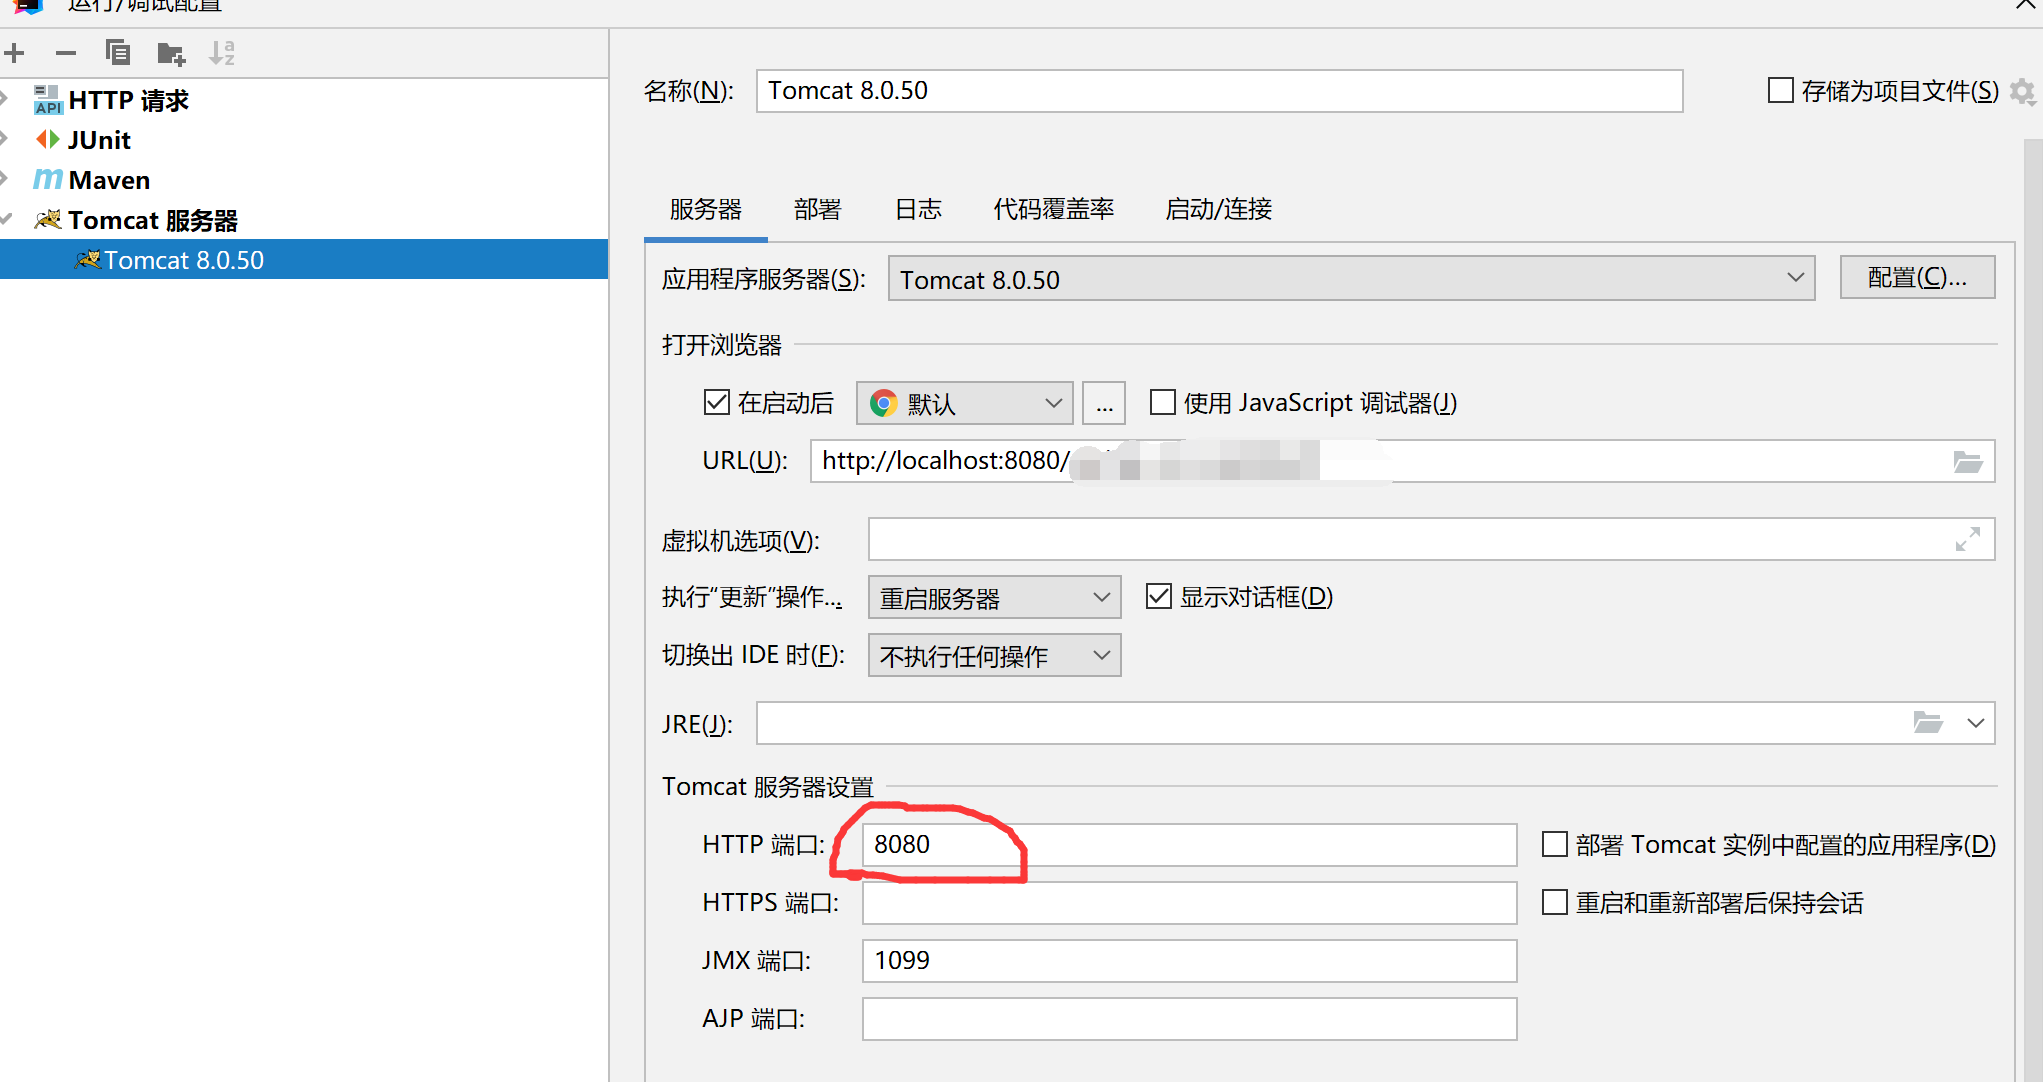
Task: Browse folder icon in JRE field
Action: click(x=1927, y=722)
